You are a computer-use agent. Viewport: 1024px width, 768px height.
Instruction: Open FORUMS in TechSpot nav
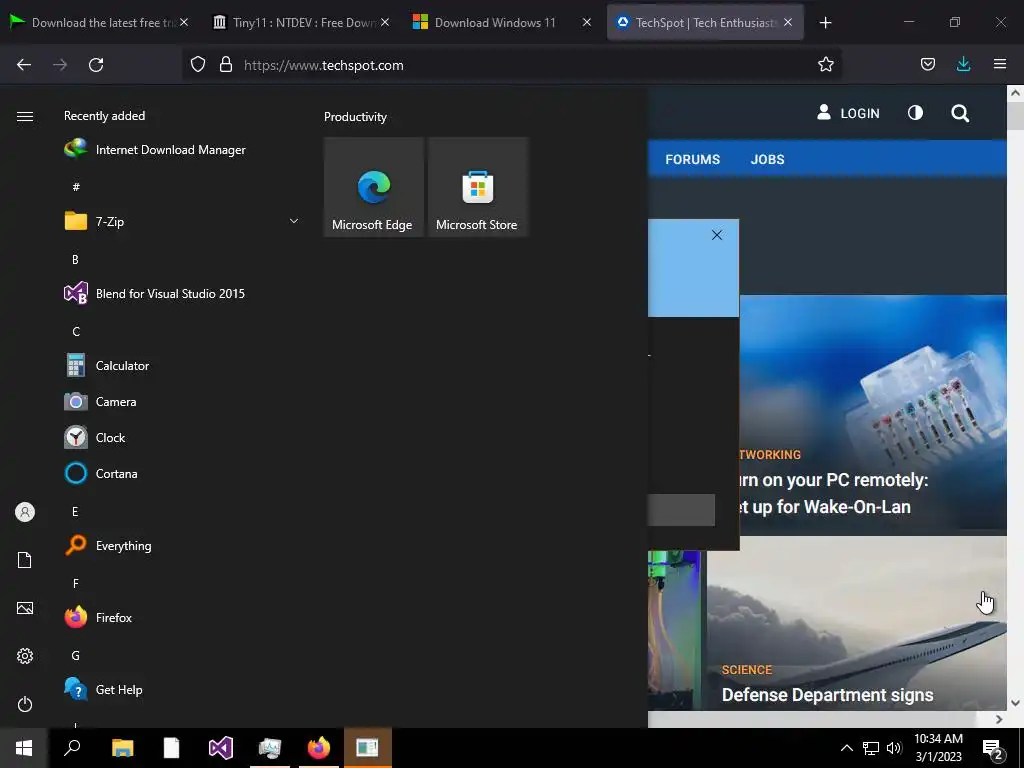coord(692,159)
